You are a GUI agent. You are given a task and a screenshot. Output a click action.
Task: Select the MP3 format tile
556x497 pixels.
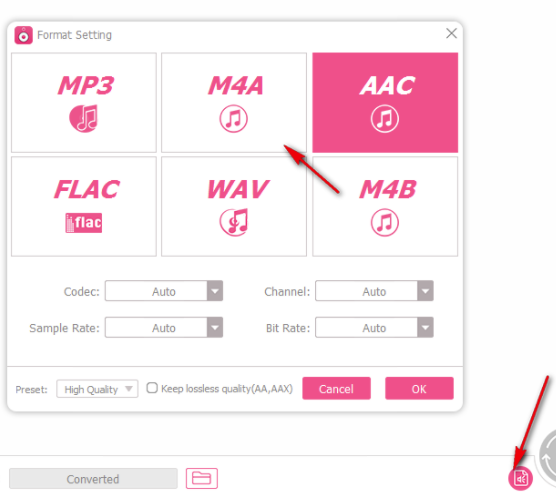coord(84,102)
